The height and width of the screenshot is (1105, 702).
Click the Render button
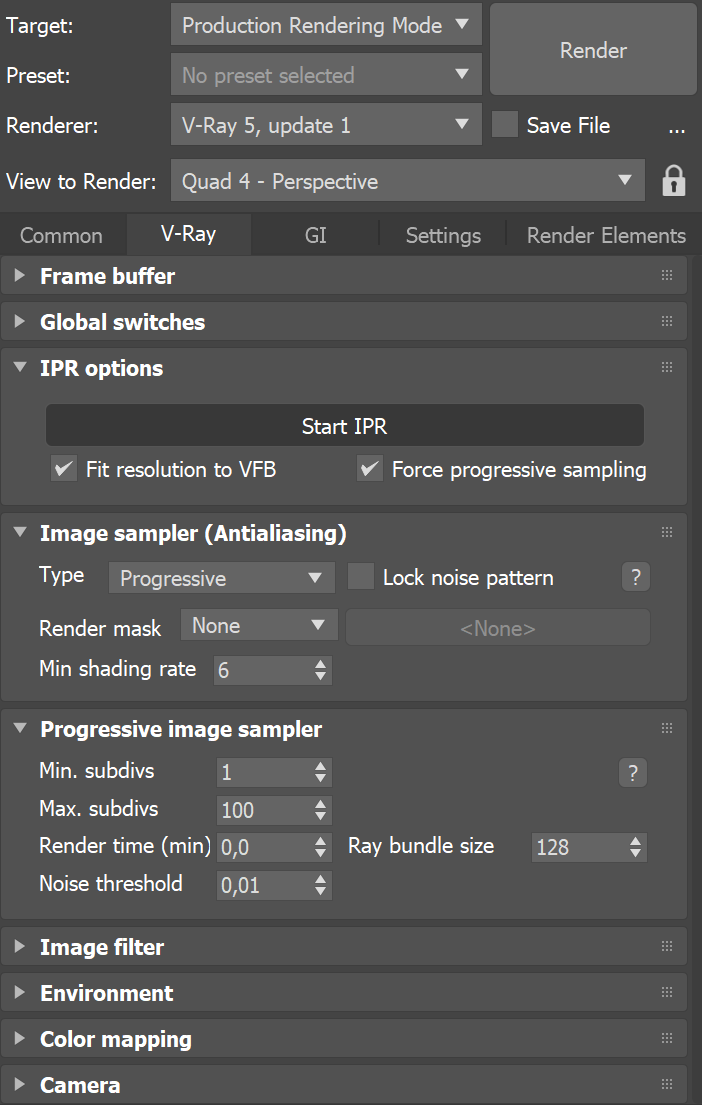point(594,50)
